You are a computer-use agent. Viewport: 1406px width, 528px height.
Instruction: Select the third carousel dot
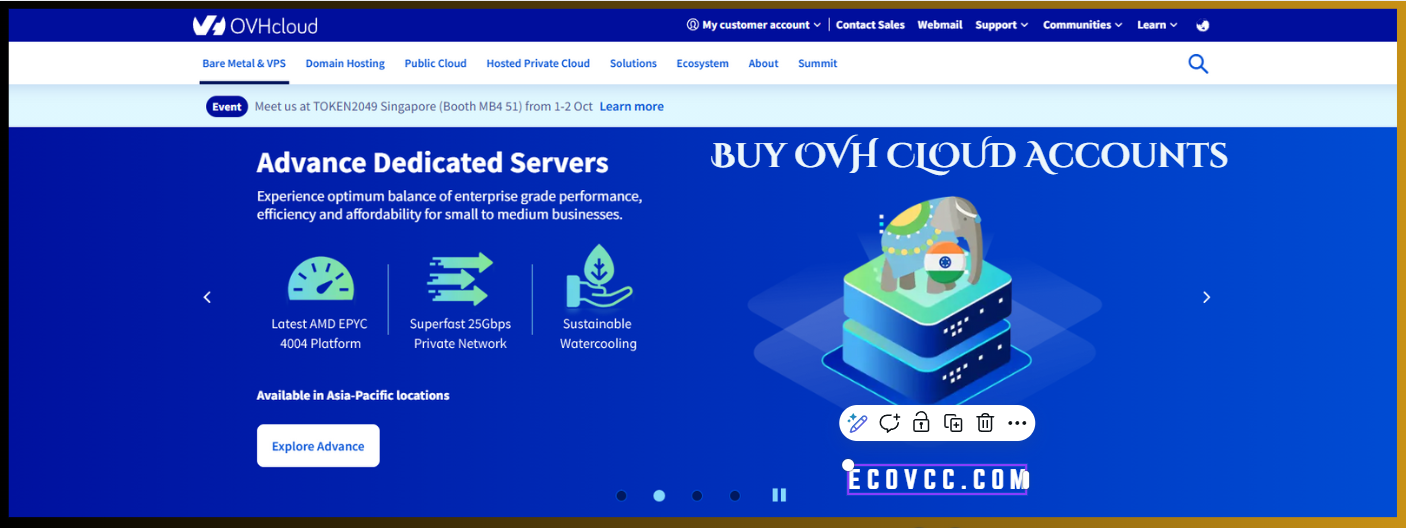coord(697,495)
